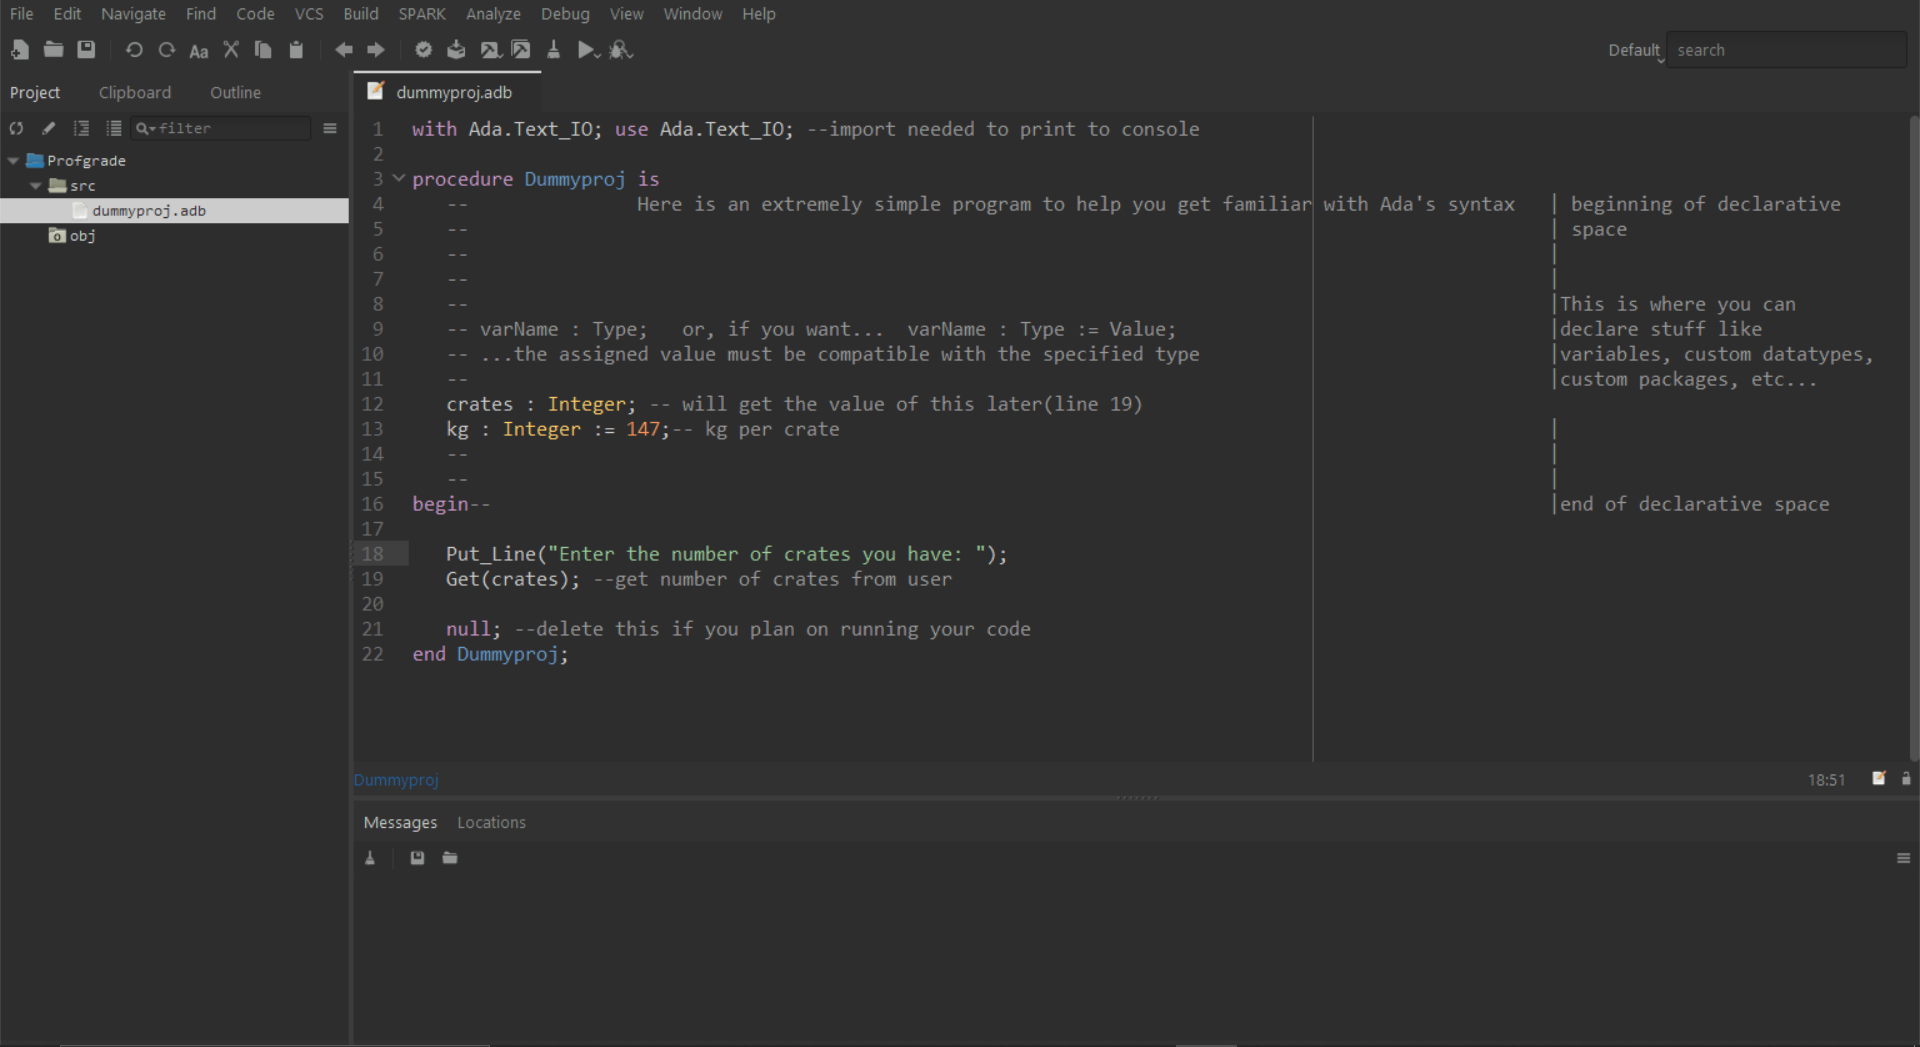Cut selection with the scissors icon
The width and height of the screenshot is (1920, 1047).
click(x=231, y=50)
